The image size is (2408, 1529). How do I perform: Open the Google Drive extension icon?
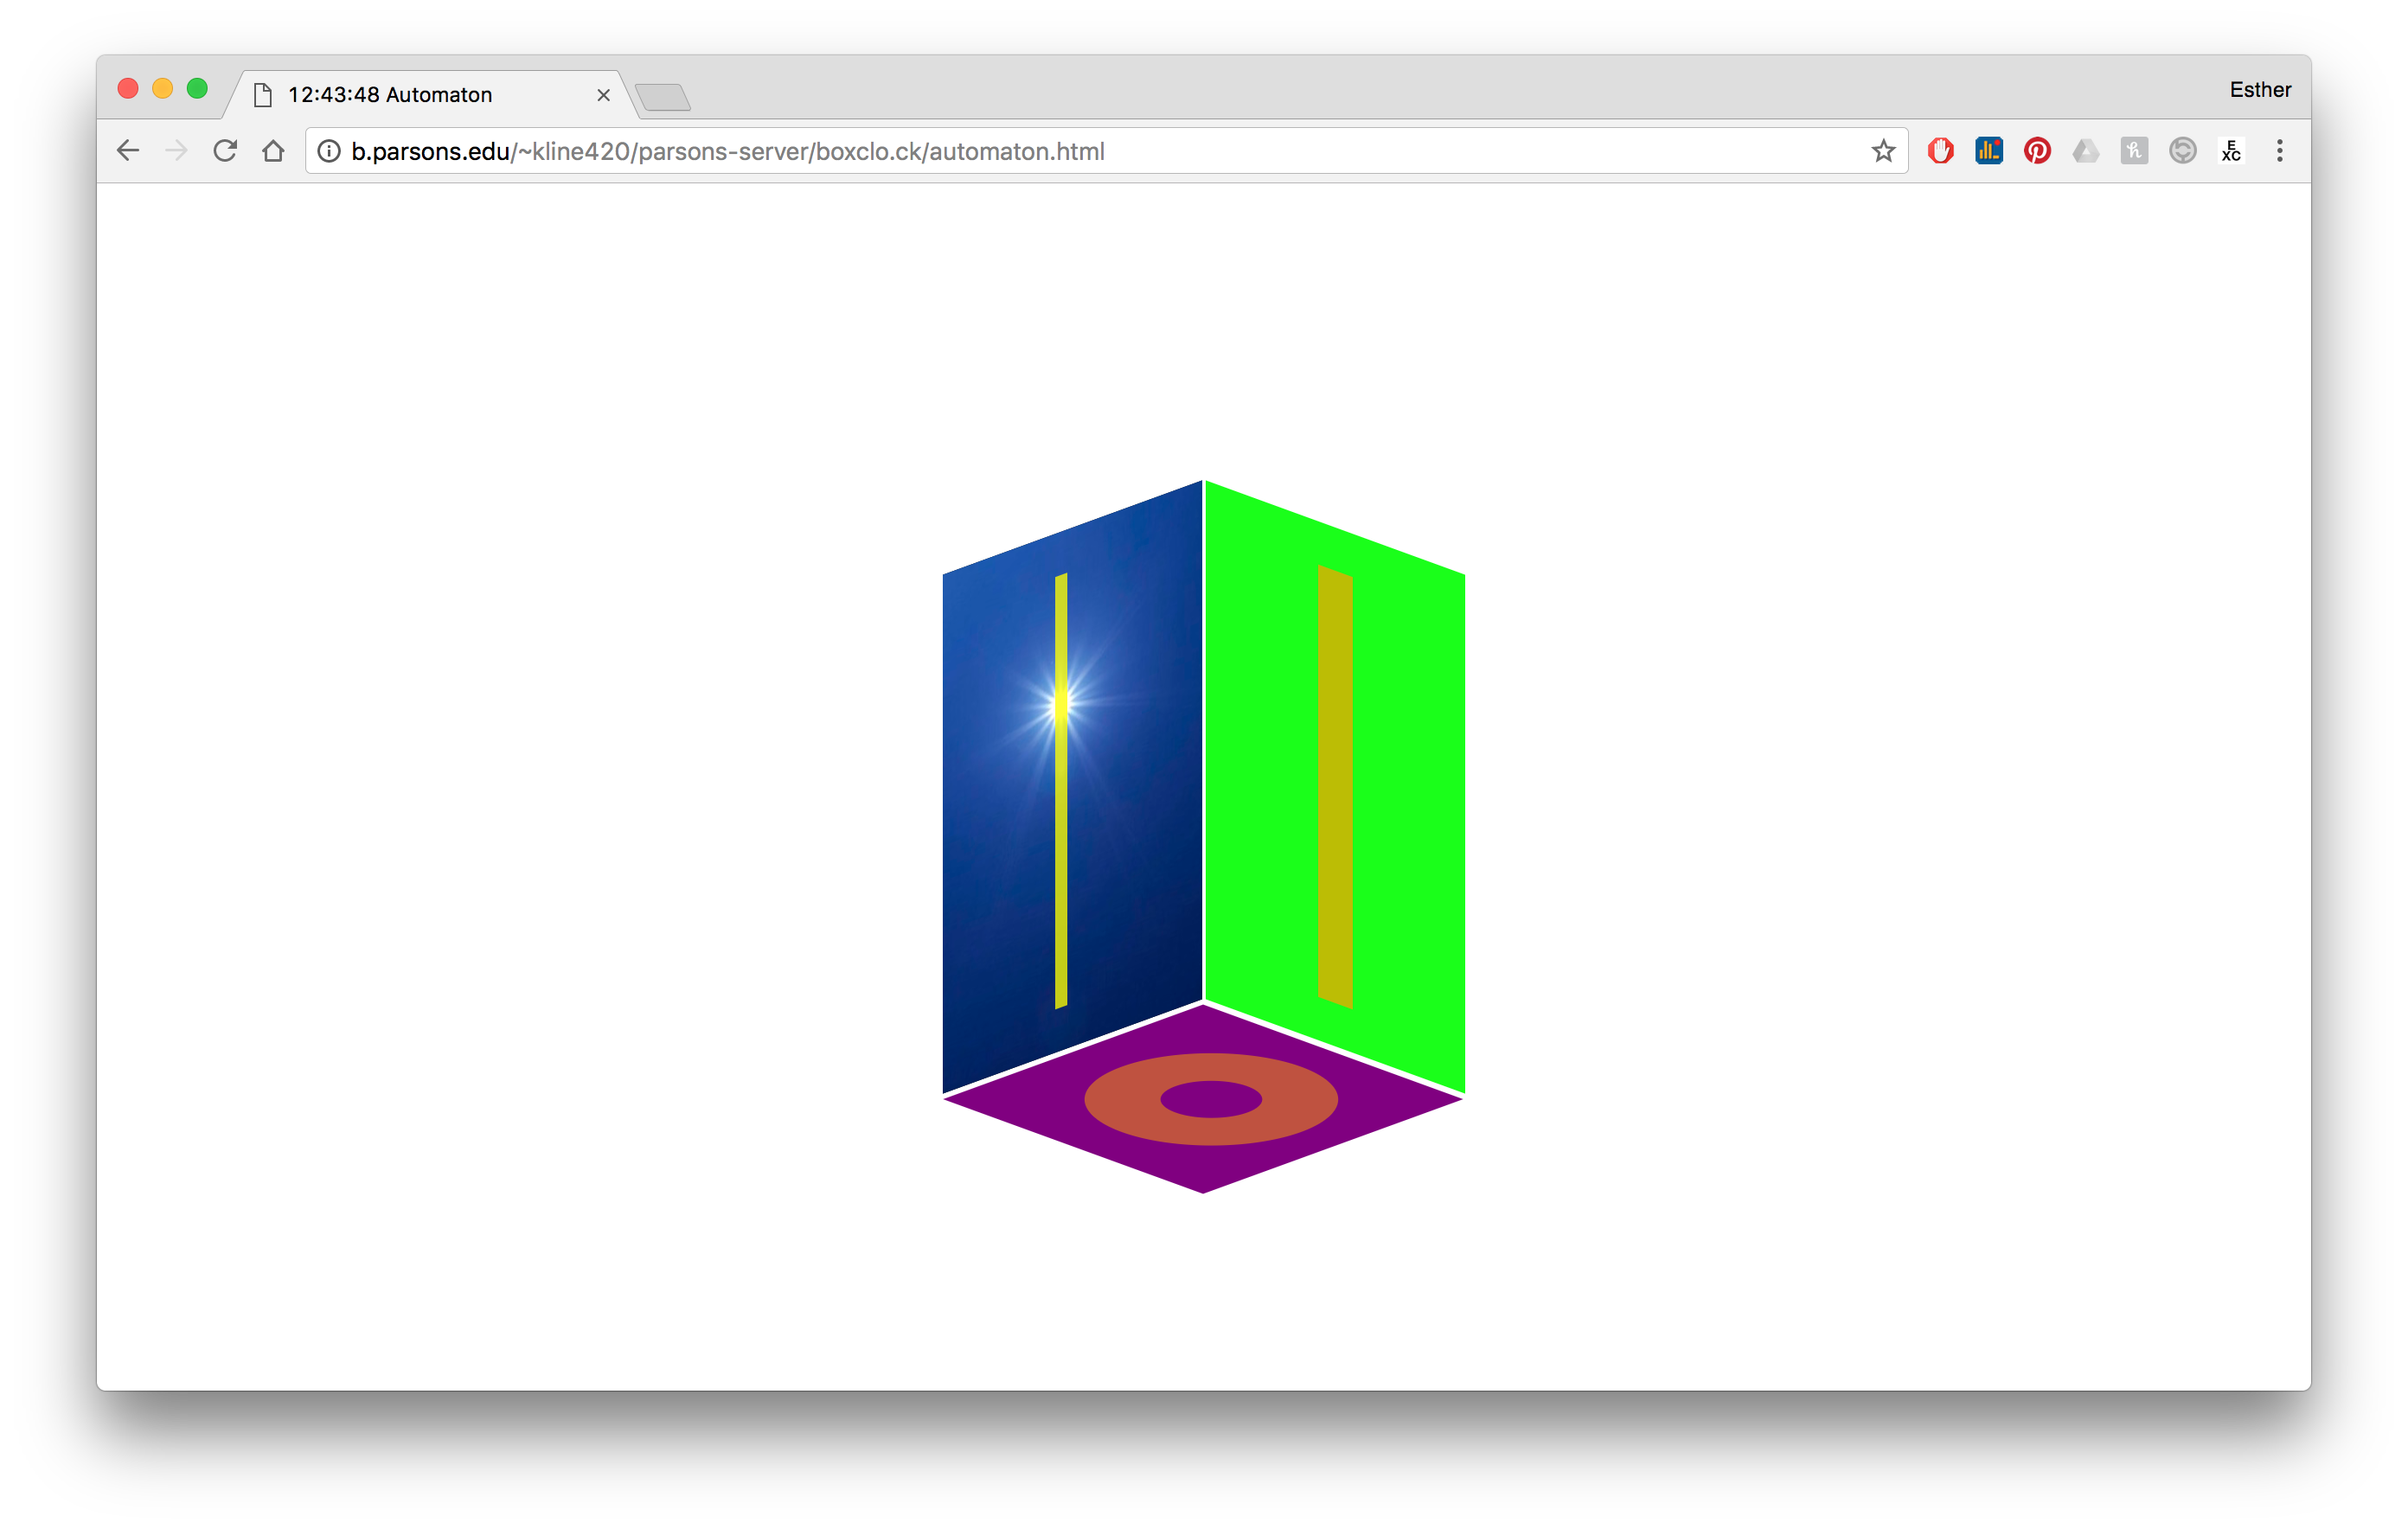pyautogui.click(x=2085, y=151)
